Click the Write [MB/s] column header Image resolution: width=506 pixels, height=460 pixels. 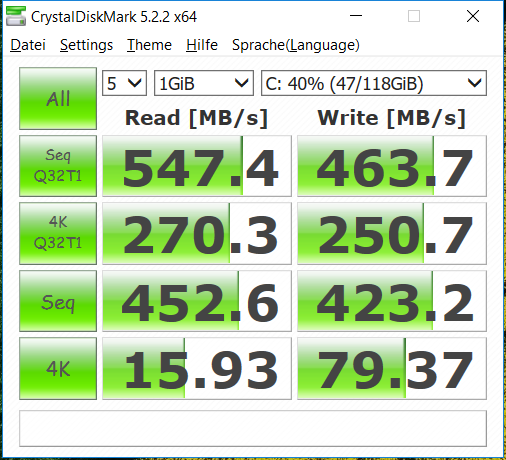pos(392,118)
